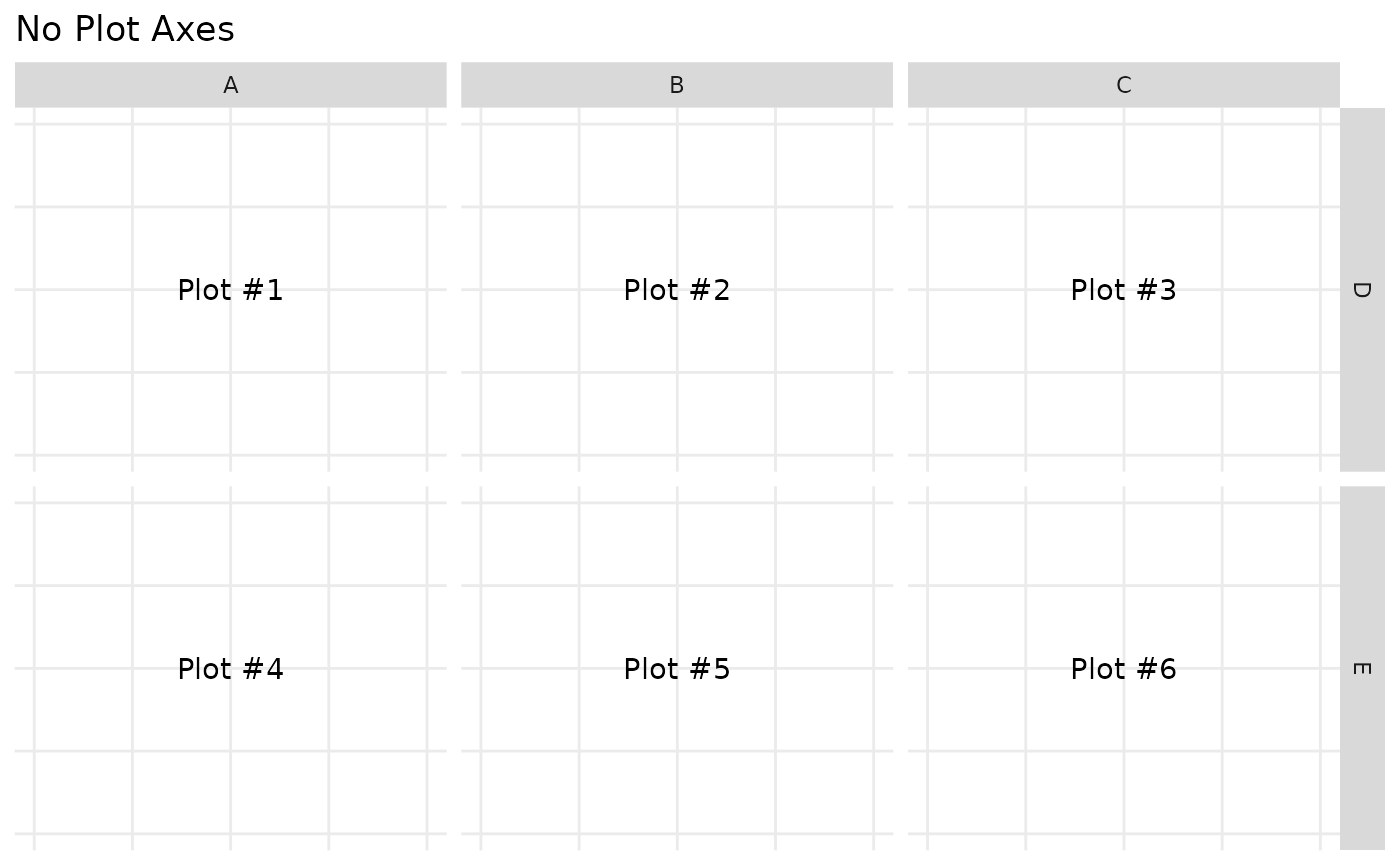
Task: Click the top-right grid cell of Plot #3 panel
Action: click(1271, 166)
